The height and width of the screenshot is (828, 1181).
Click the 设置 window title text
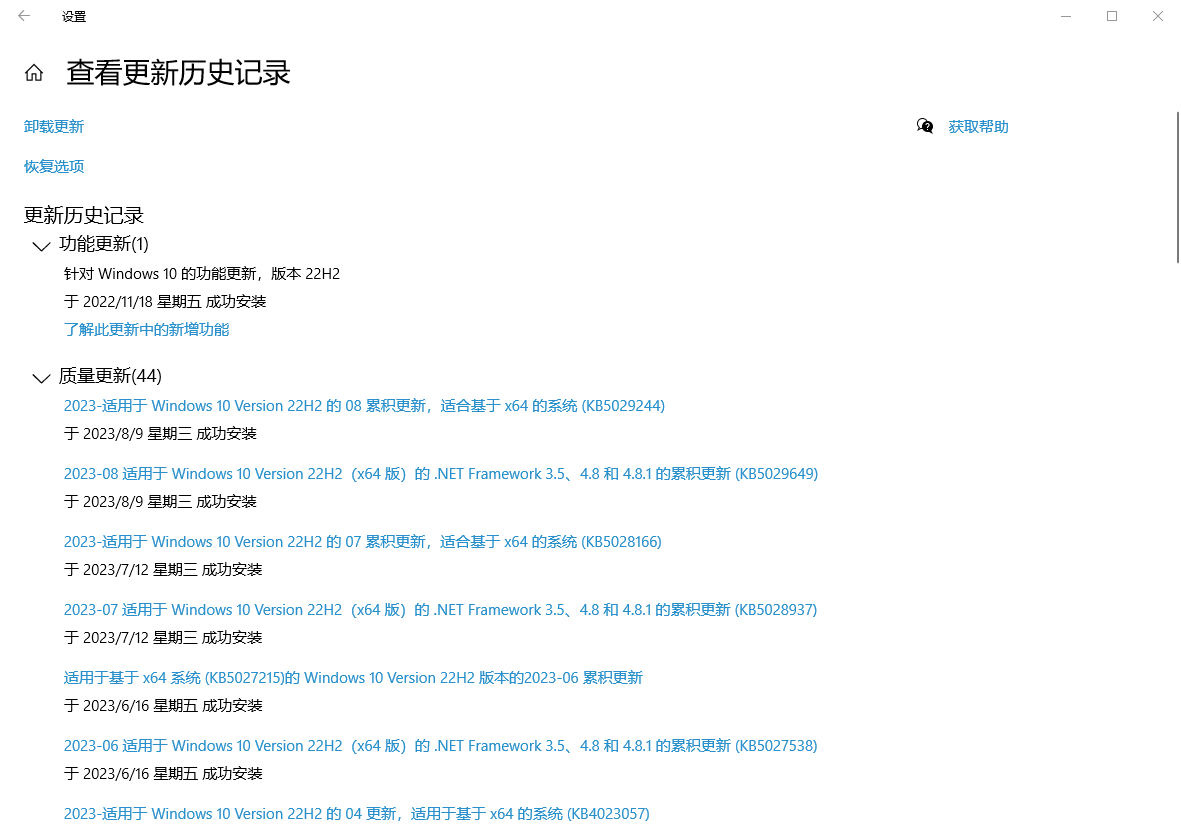coord(74,17)
